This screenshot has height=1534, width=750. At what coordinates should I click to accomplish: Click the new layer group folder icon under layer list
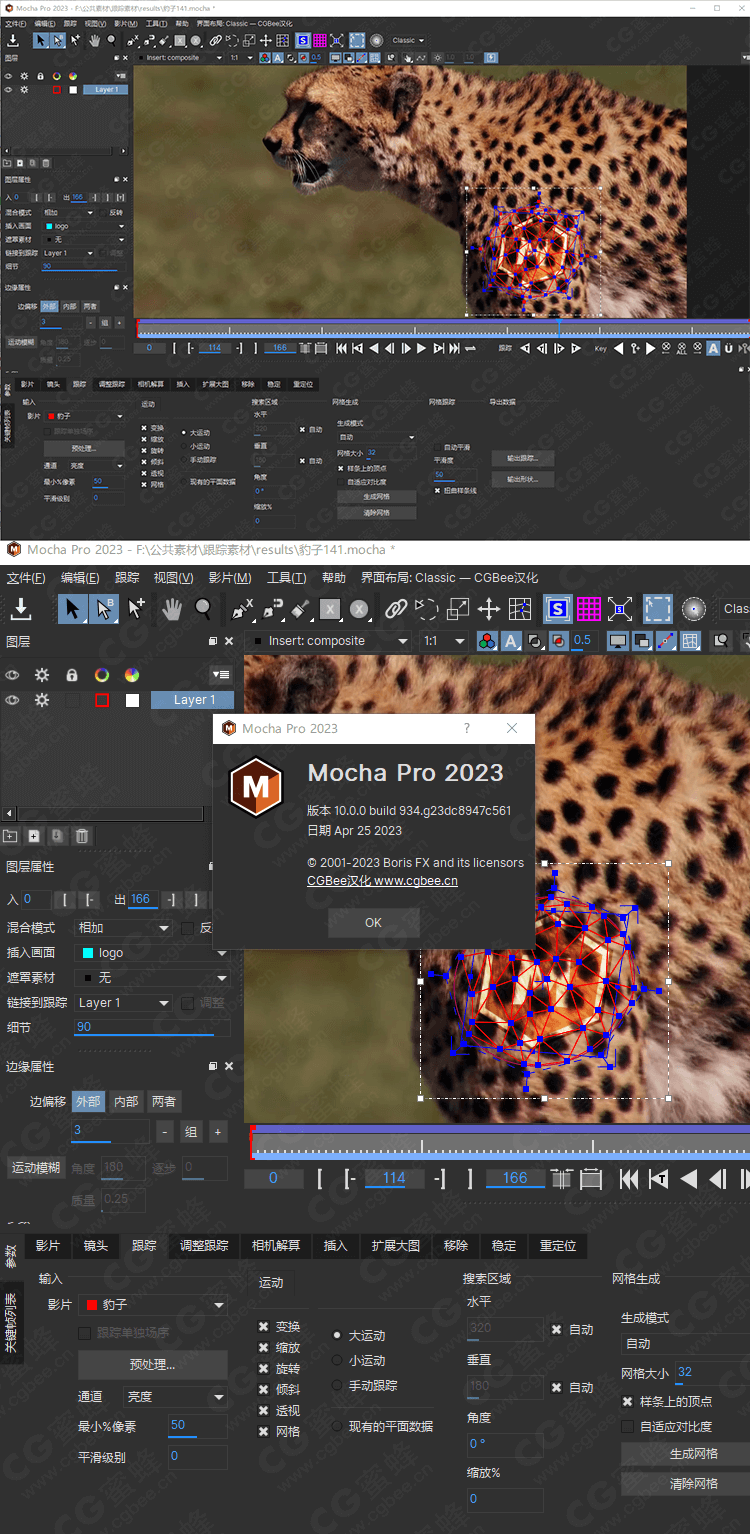click(11, 836)
